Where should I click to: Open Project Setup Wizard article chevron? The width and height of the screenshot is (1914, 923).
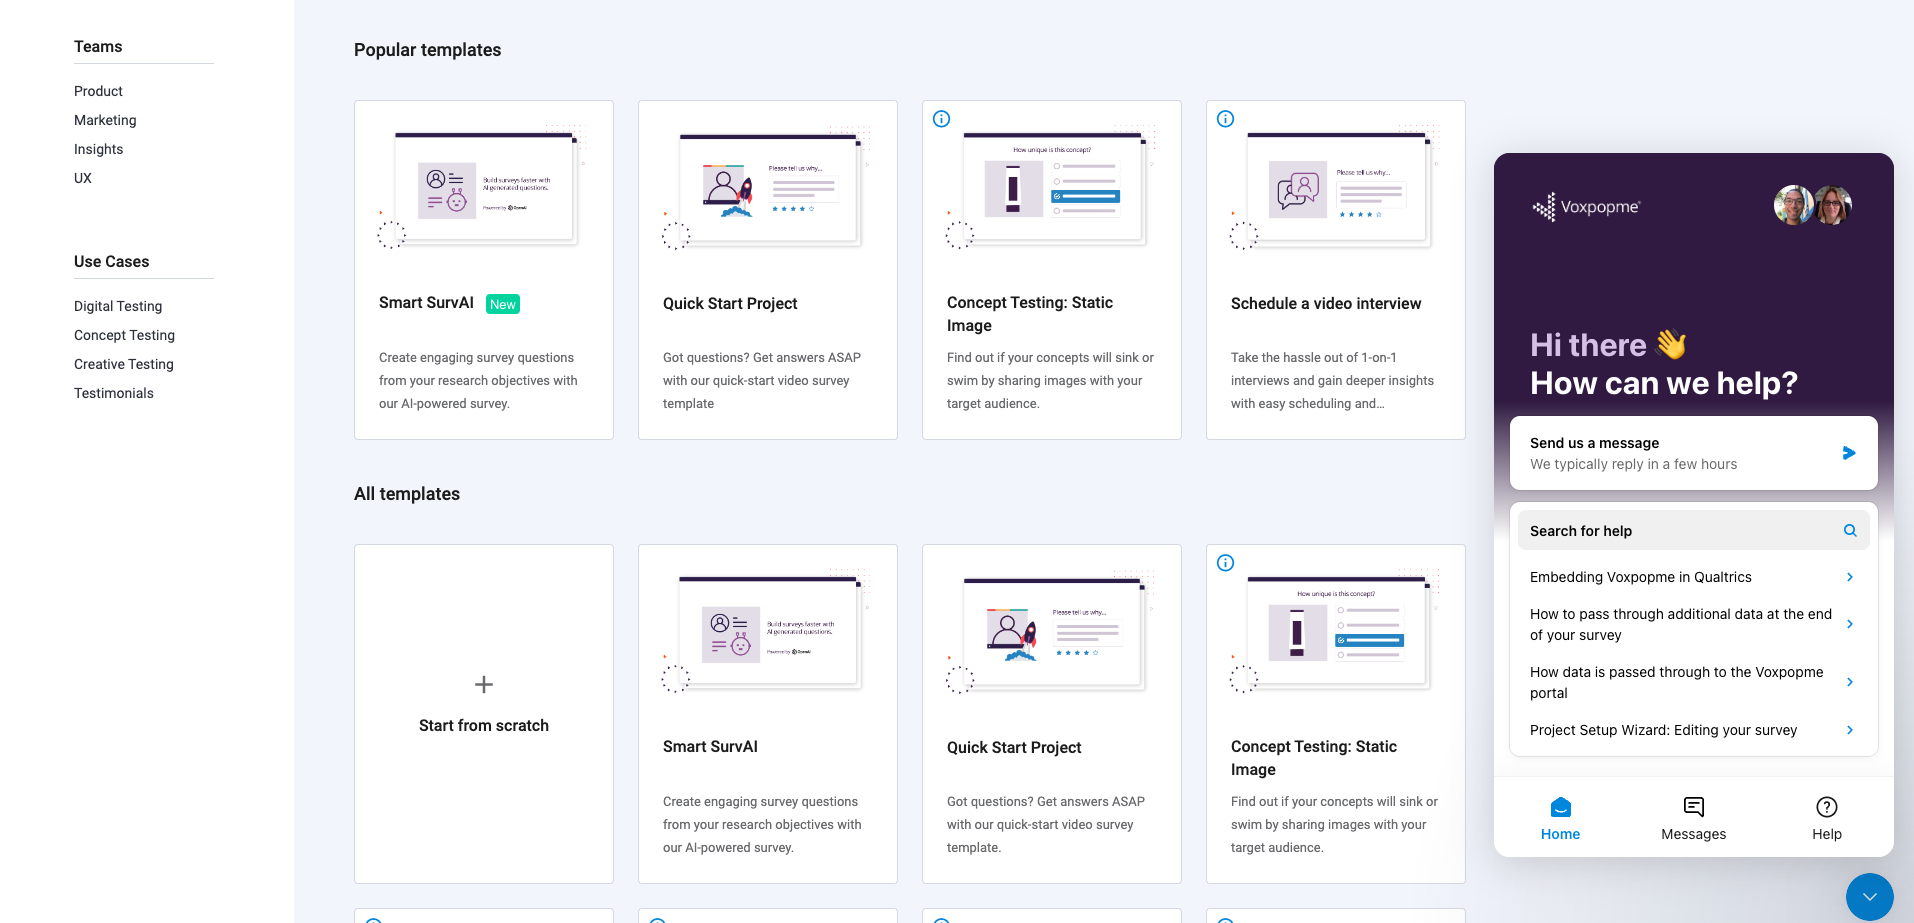[x=1850, y=730]
